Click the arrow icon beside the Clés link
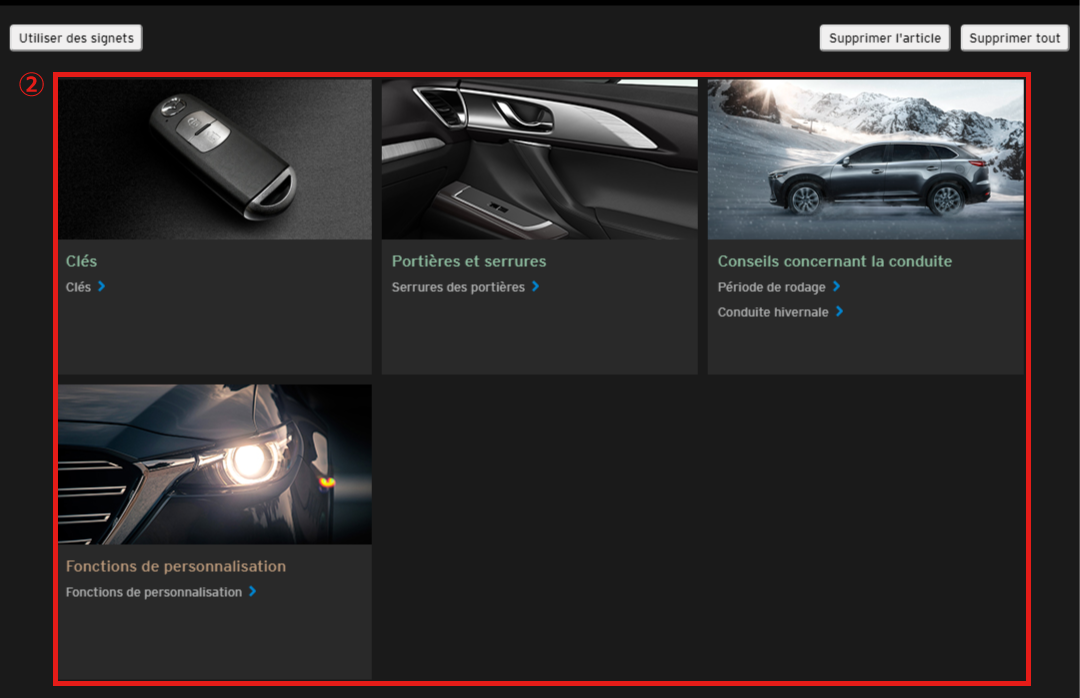The width and height of the screenshot is (1080, 698). pyautogui.click(x=102, y=287)
